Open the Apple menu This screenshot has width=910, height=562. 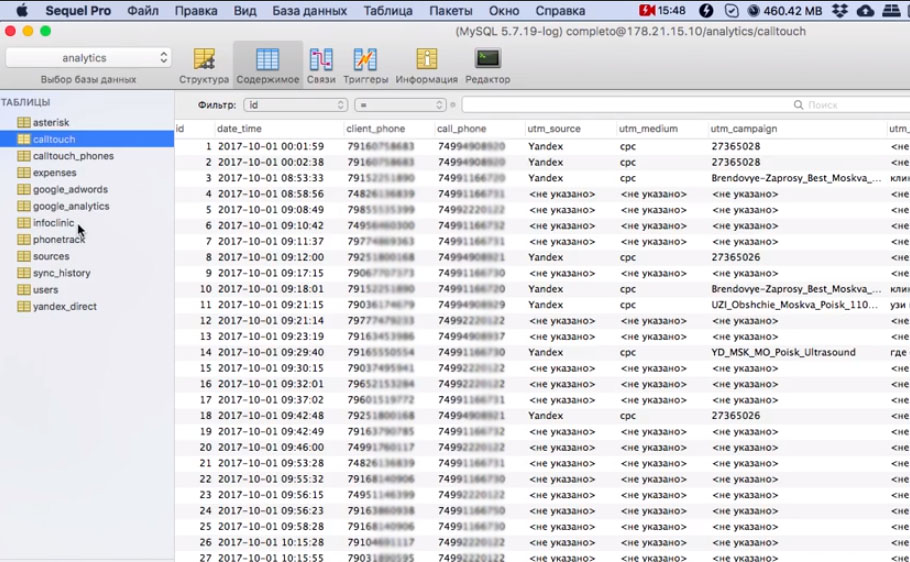(21, 10)
